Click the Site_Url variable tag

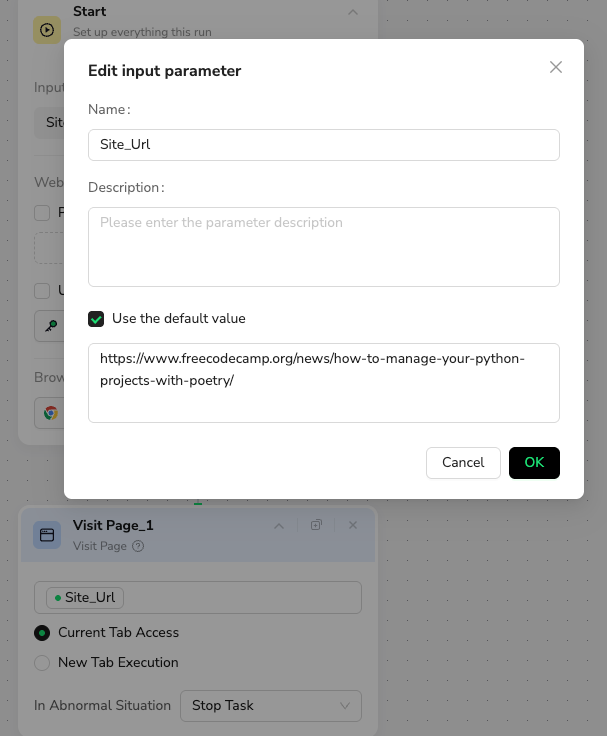click(x=85, y=598)
